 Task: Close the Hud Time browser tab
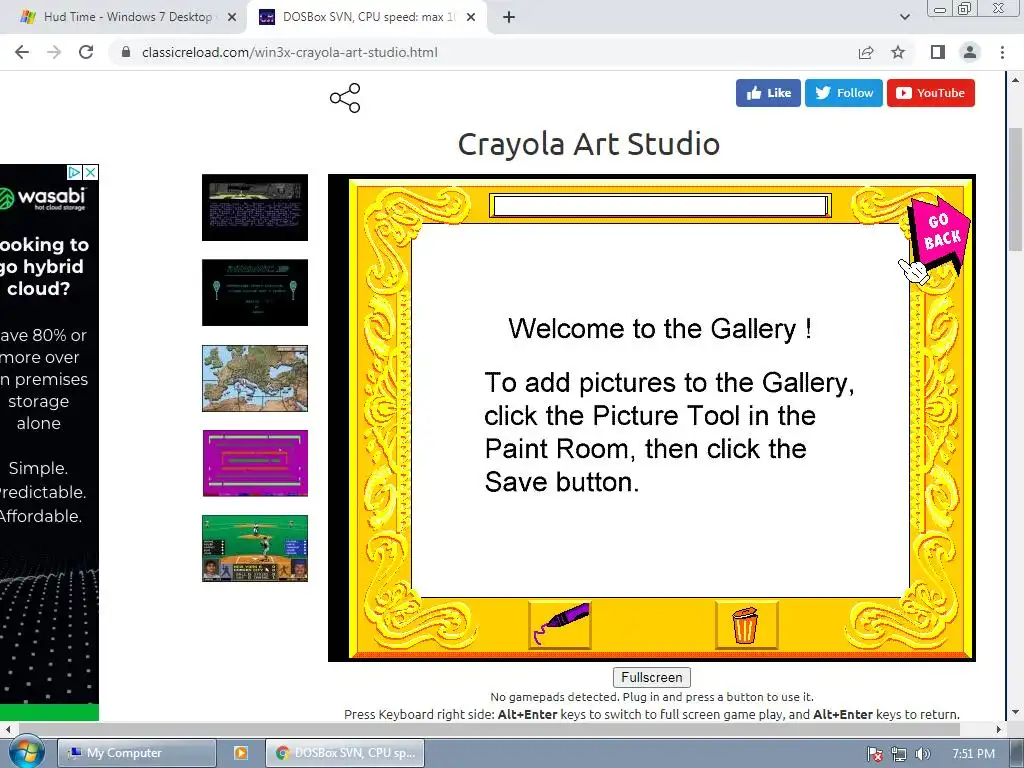point(231,18)
